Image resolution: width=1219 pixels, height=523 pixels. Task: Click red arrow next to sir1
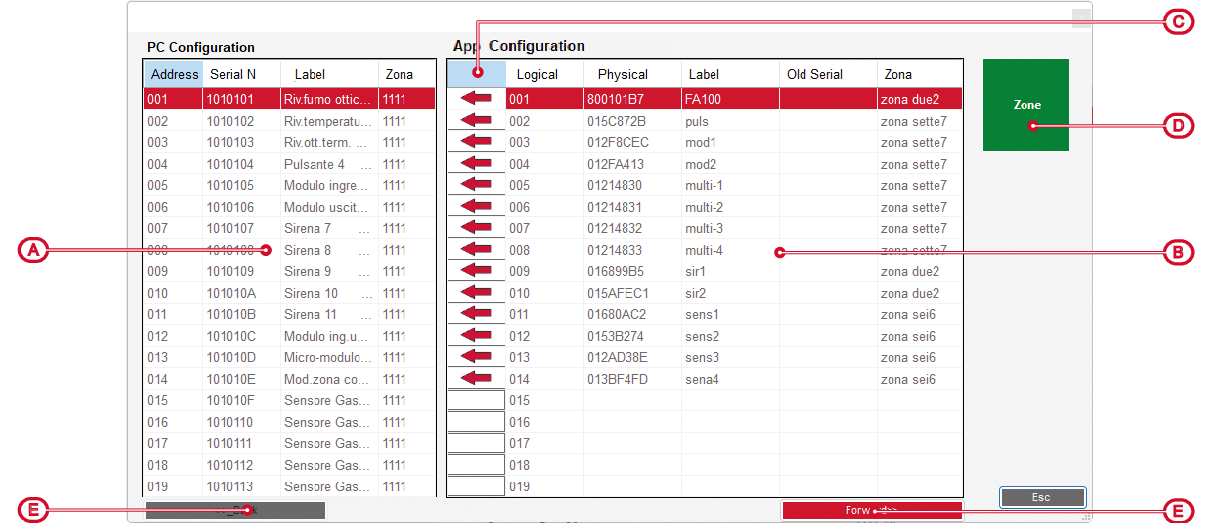[x=476, y=271]
